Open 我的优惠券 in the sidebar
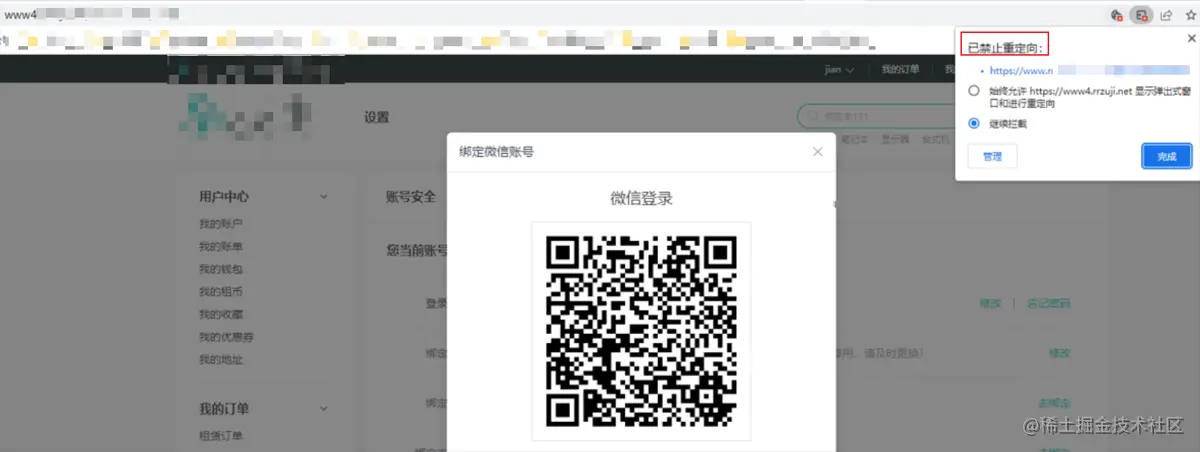1200x452 pixels. 226,337
